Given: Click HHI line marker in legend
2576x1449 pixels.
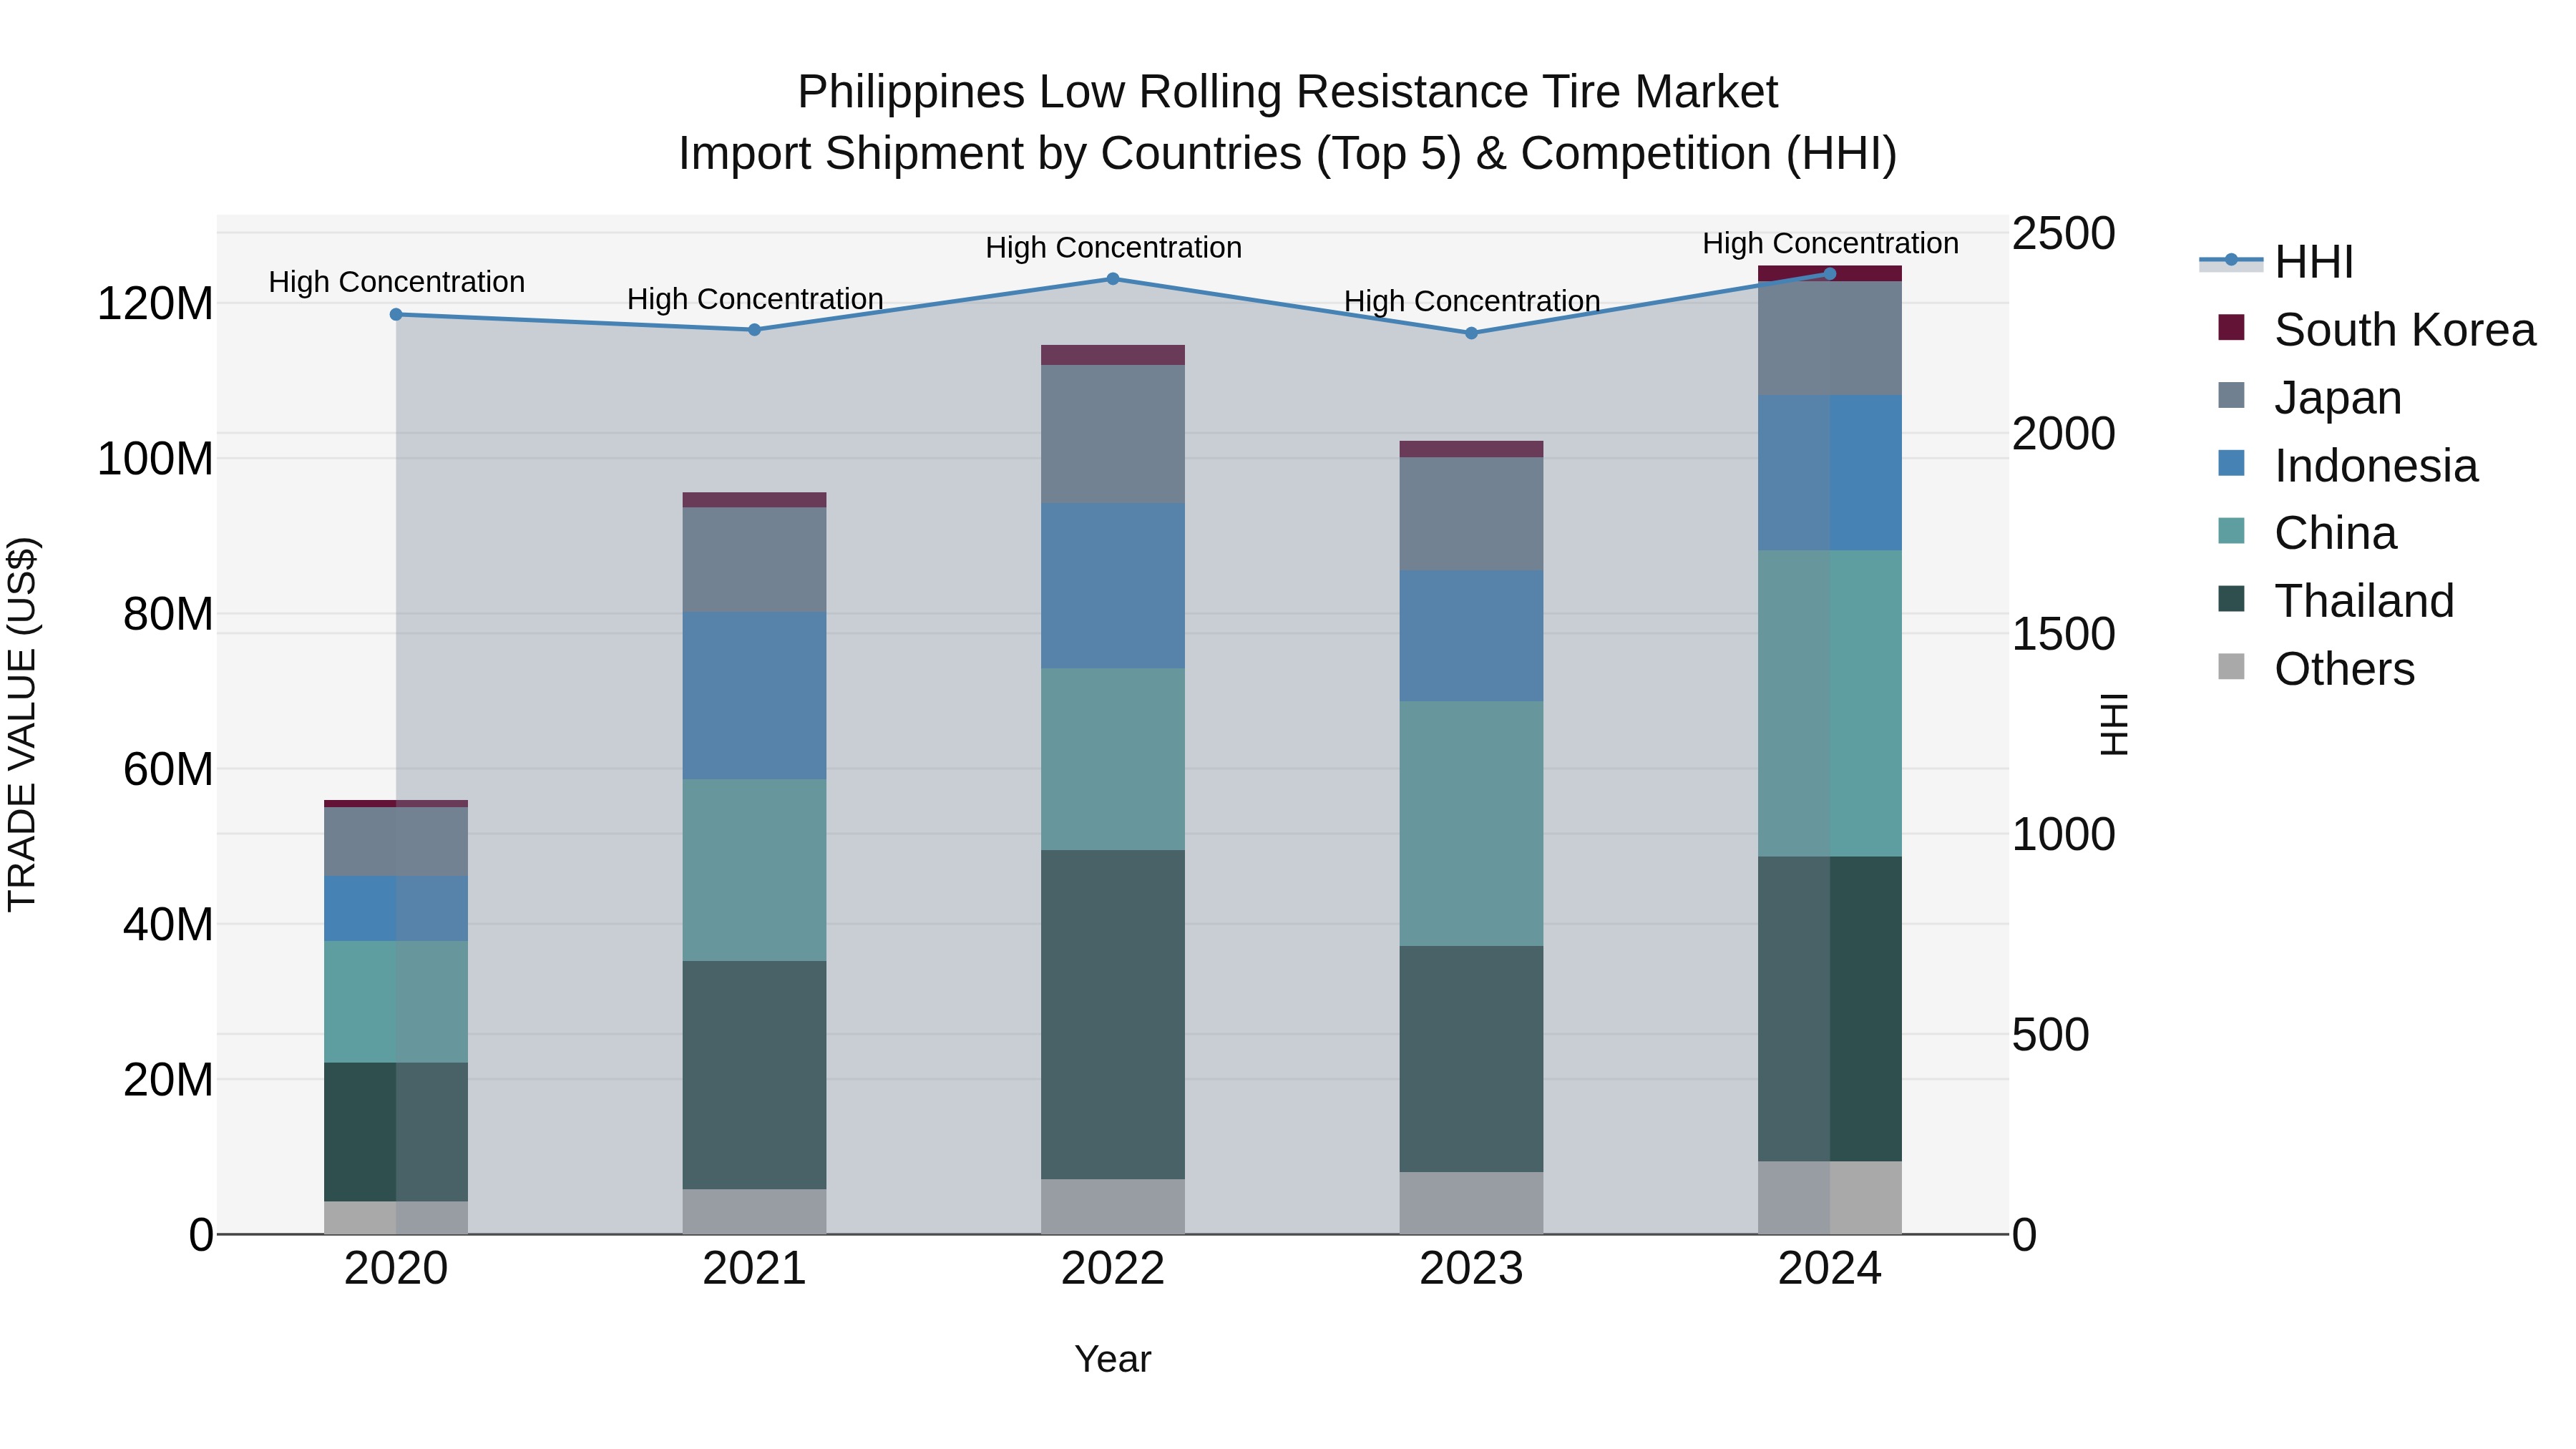Looking at the screenshot, I should pyautogui.click(x=2231, y=260).
